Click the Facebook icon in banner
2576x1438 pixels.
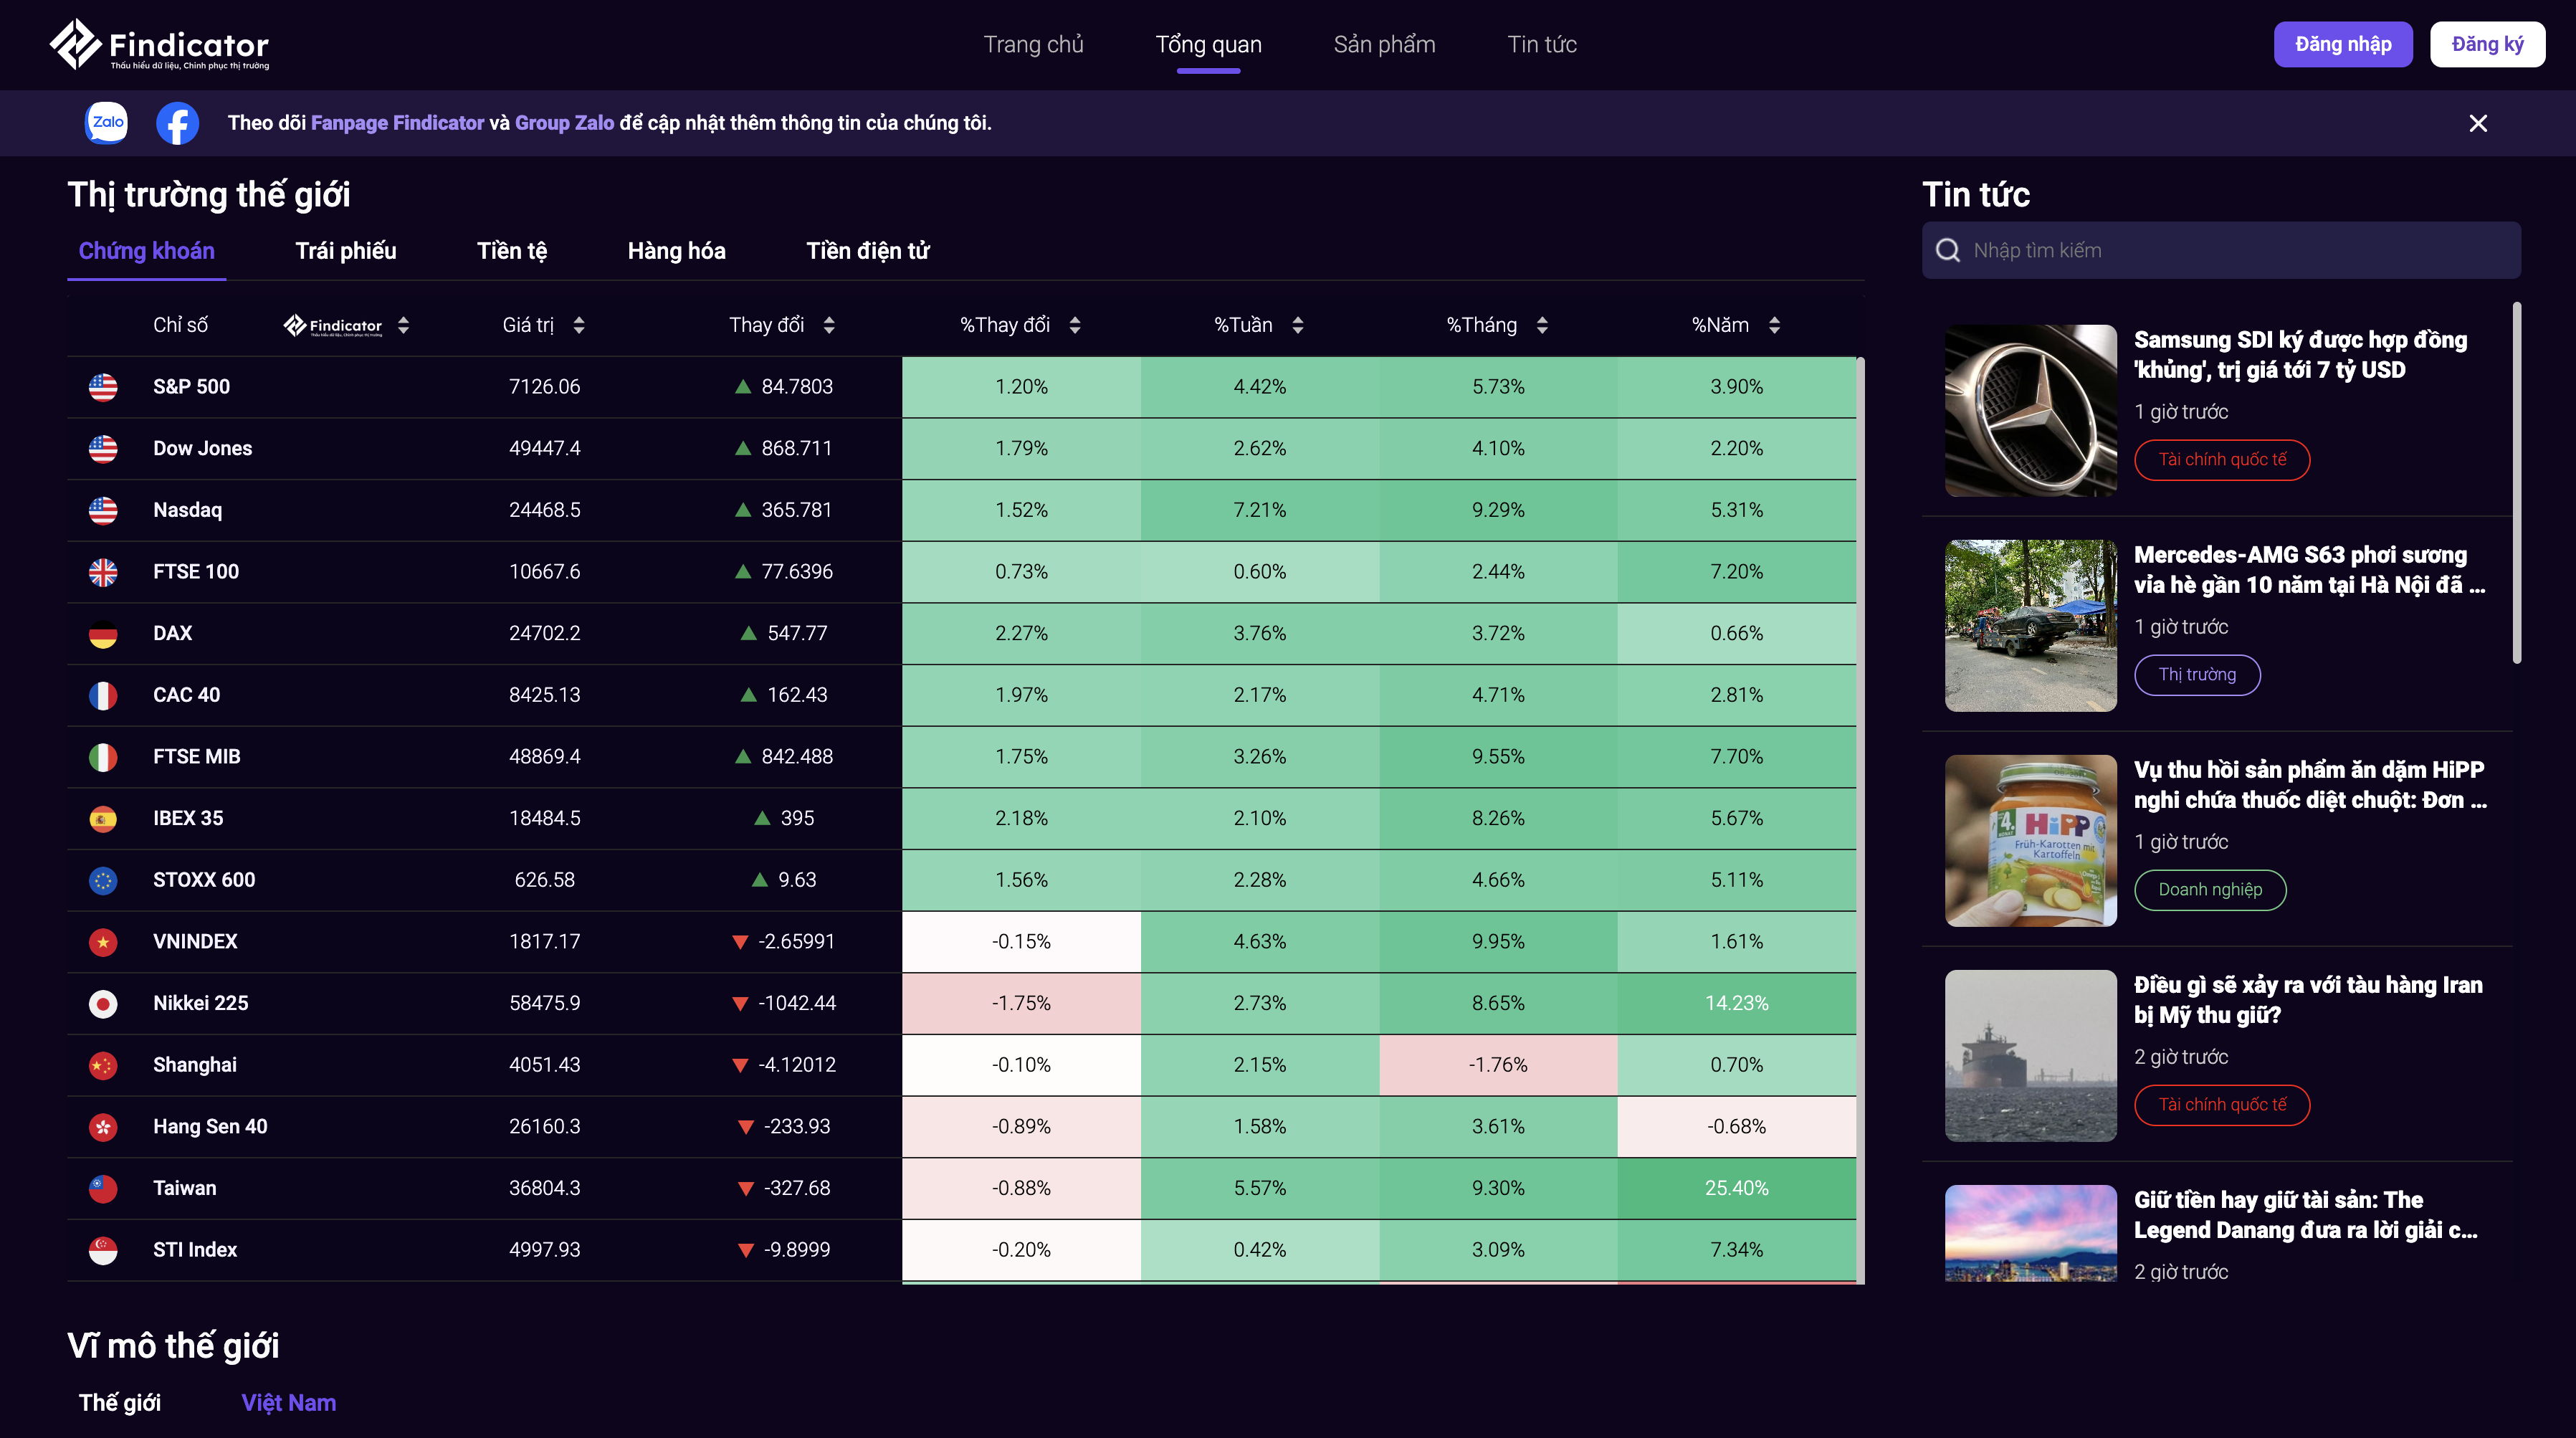[177, 123]
